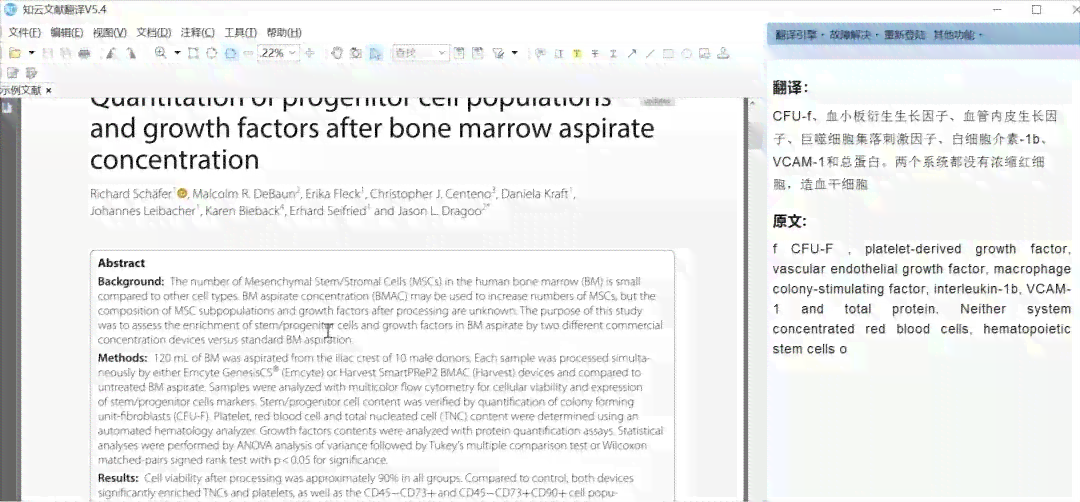Click the second icon in second toolbar row
Image resolution: width=1080 pixels, height=502 pixels.
click(31, 72)
